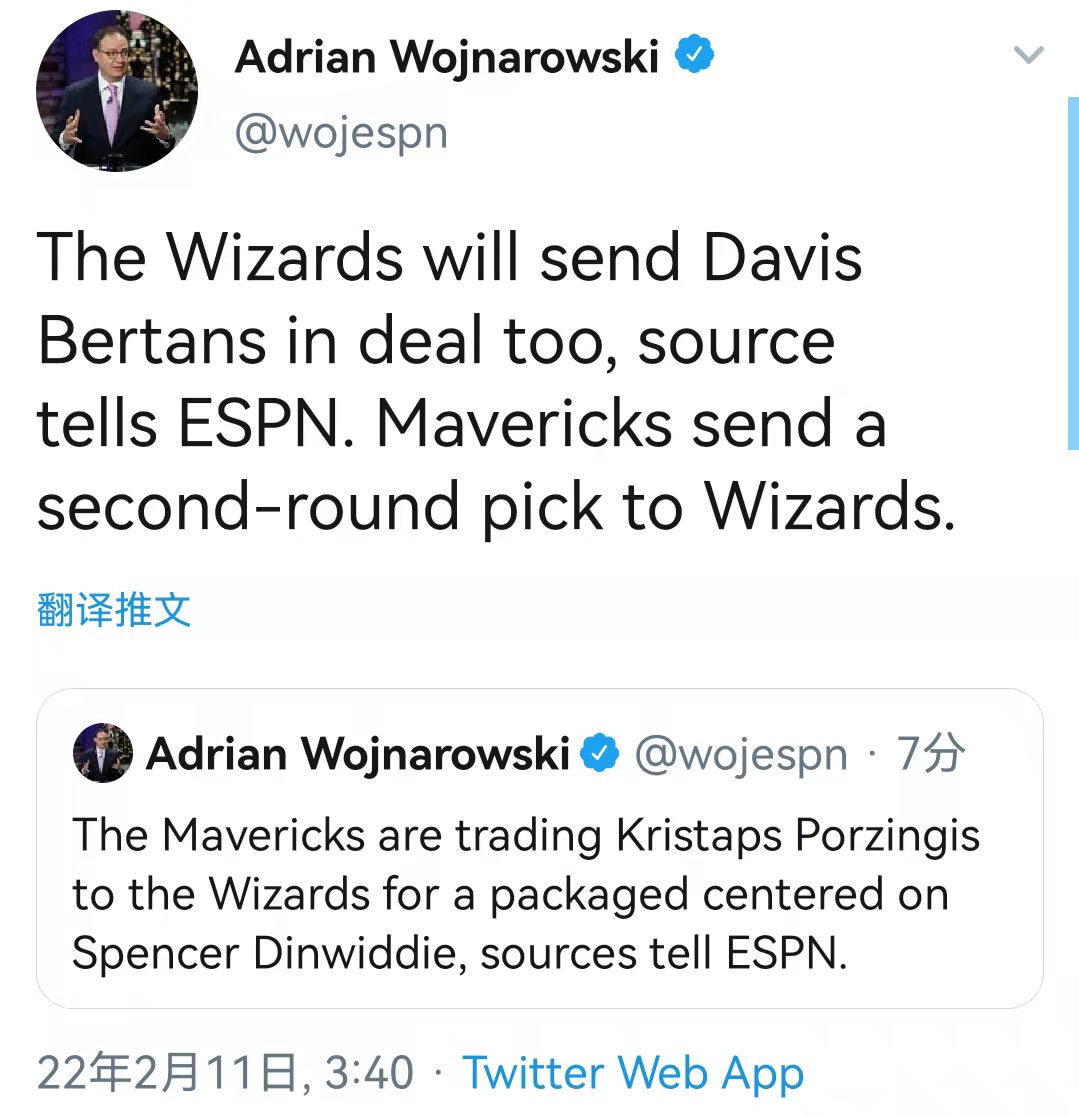Open Adrian Wojnarowski's large profile photo

click(x=117, y=90)
